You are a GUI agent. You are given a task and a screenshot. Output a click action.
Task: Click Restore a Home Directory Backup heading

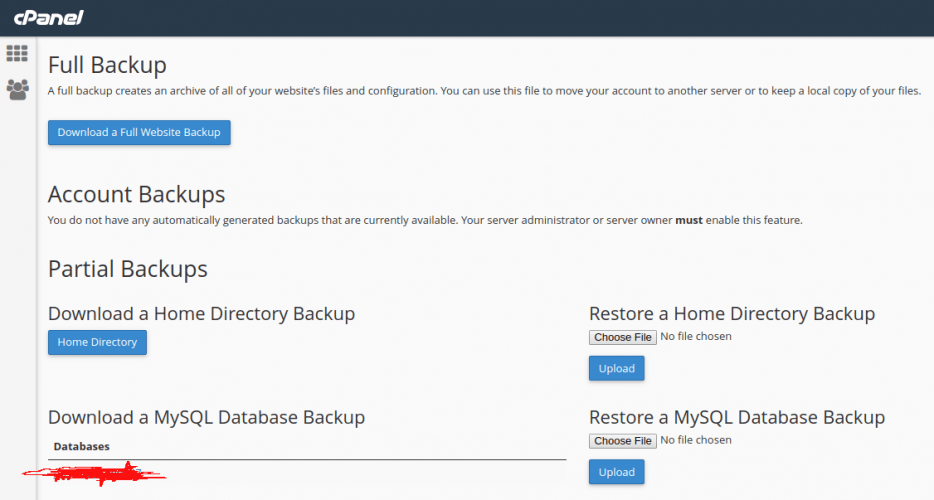732,313
